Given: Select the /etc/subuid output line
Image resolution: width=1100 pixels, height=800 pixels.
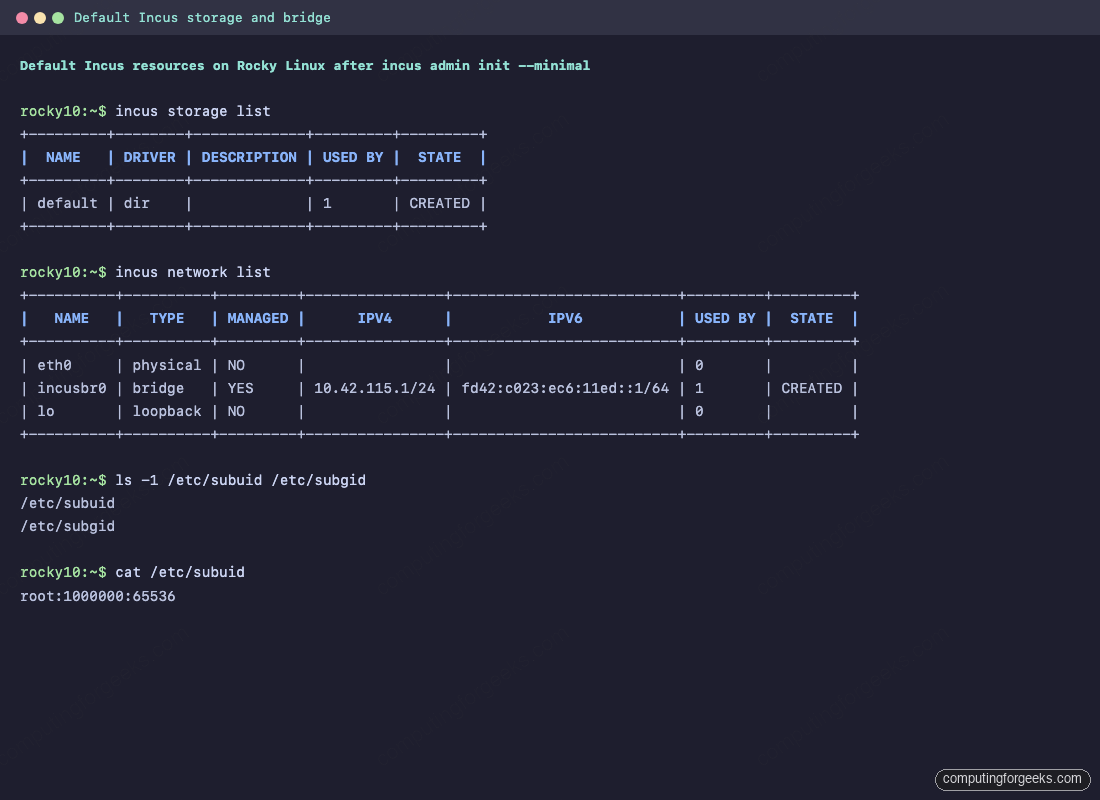Looking at the screenshot, I should (x=67, y=503).
